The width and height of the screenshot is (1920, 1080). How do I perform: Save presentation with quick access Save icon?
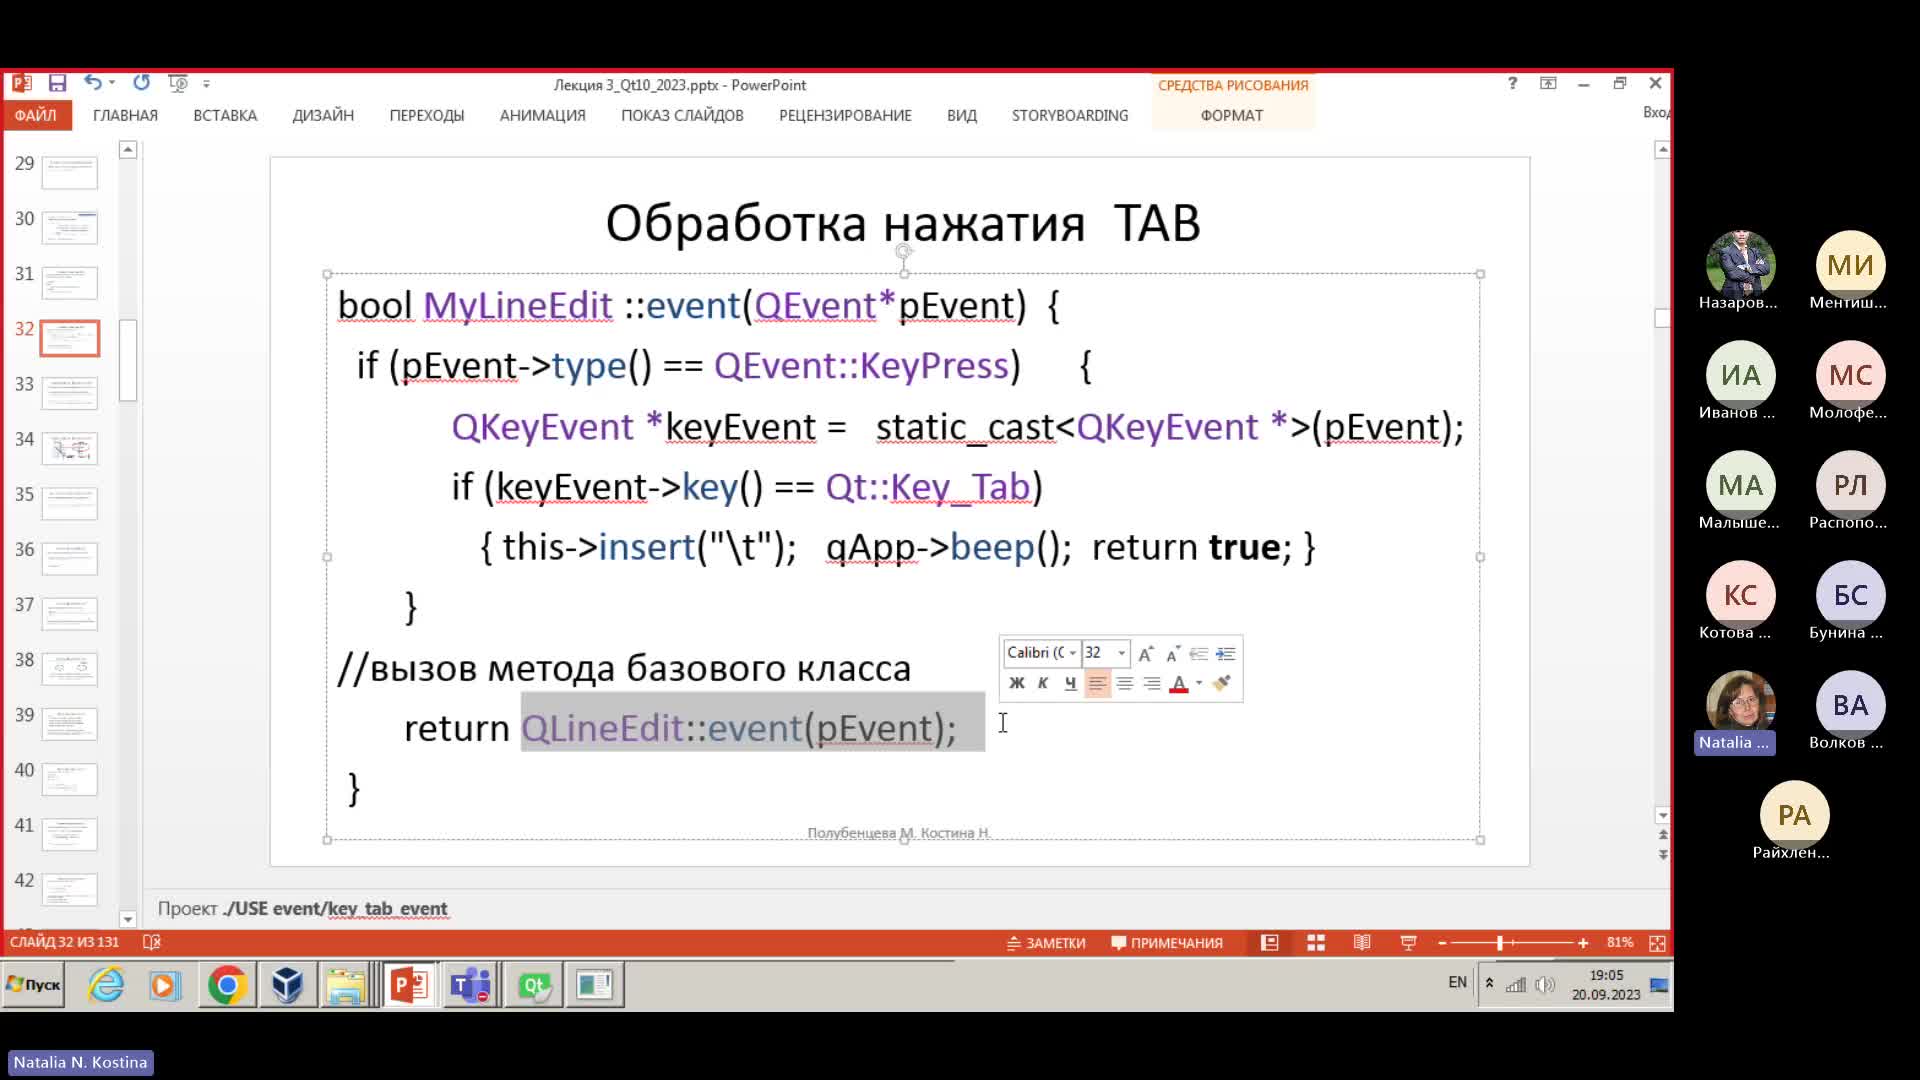click(x=57, y=83)
